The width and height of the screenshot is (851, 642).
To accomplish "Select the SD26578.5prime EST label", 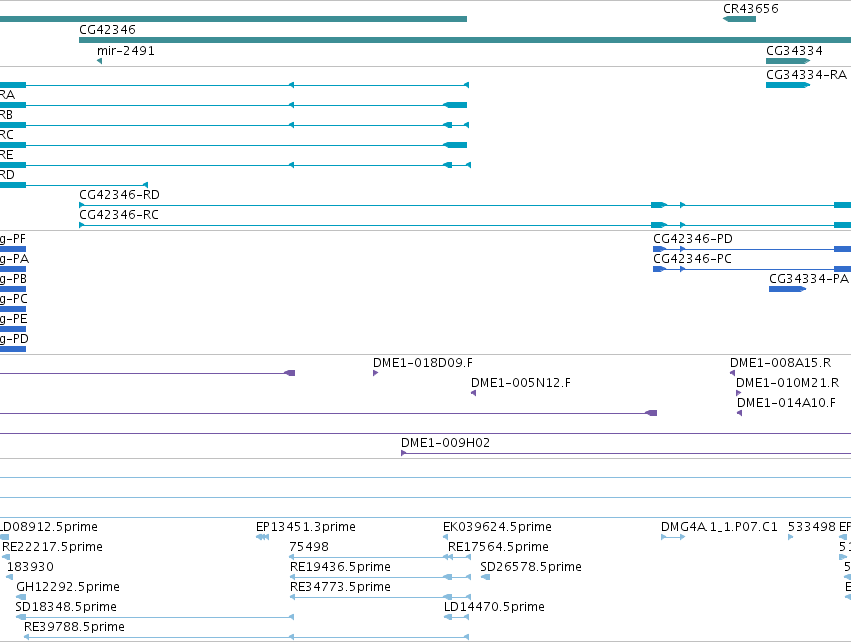I will coord(531,567).
